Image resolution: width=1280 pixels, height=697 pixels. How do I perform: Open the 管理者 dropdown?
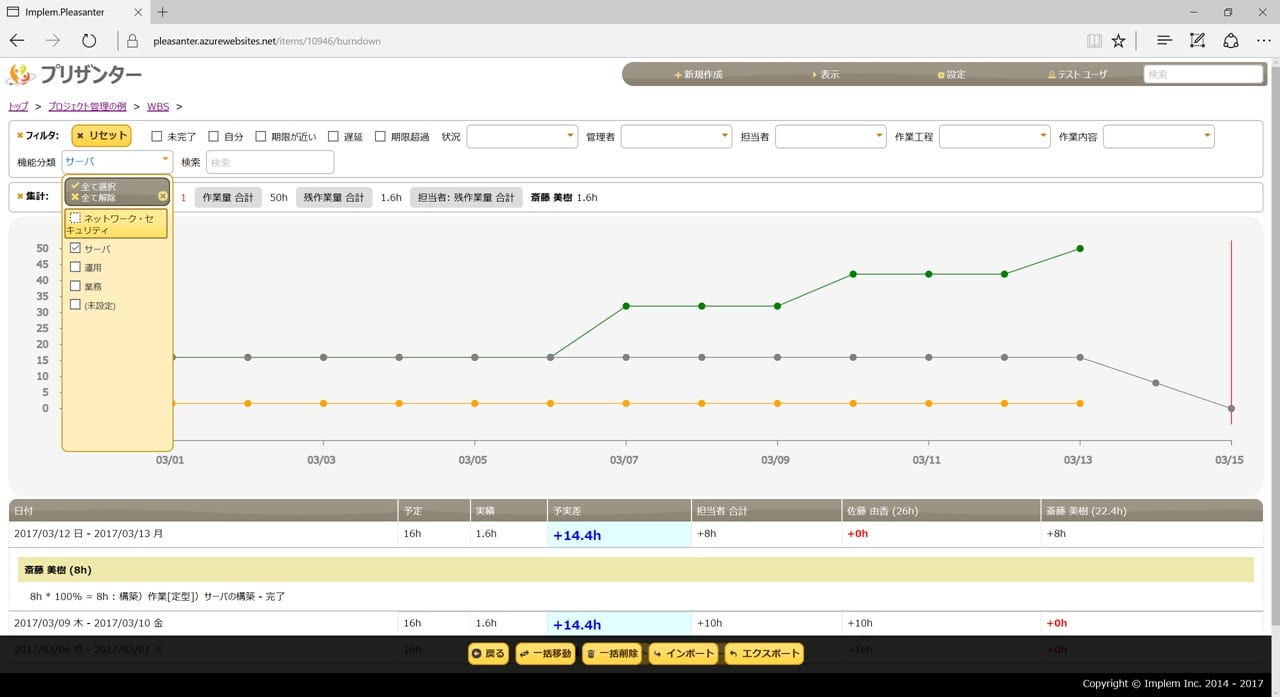pos(677,136)
